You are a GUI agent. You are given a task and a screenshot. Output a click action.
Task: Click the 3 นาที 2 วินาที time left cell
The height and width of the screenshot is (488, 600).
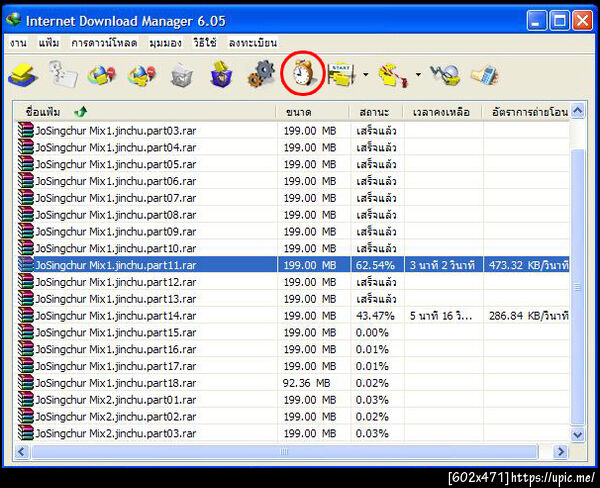tap(442, 265)
